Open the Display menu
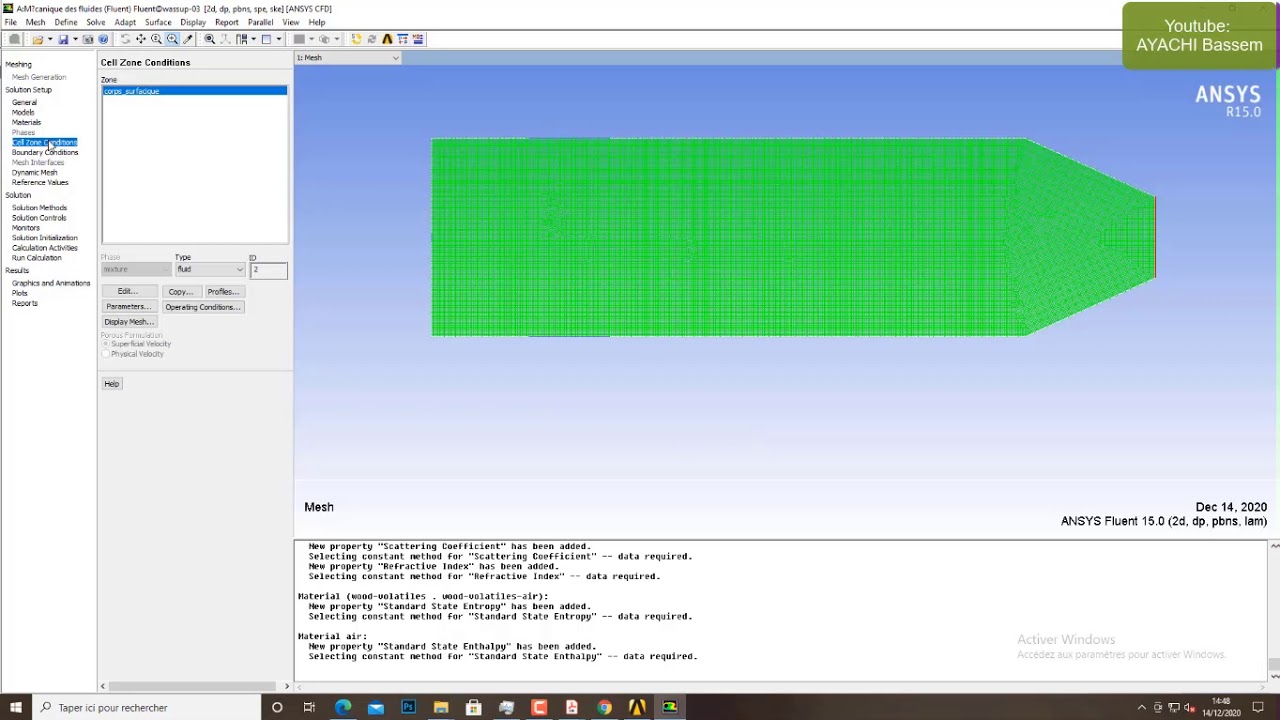This screenshot has width=1280, height=720. point(193,22)
